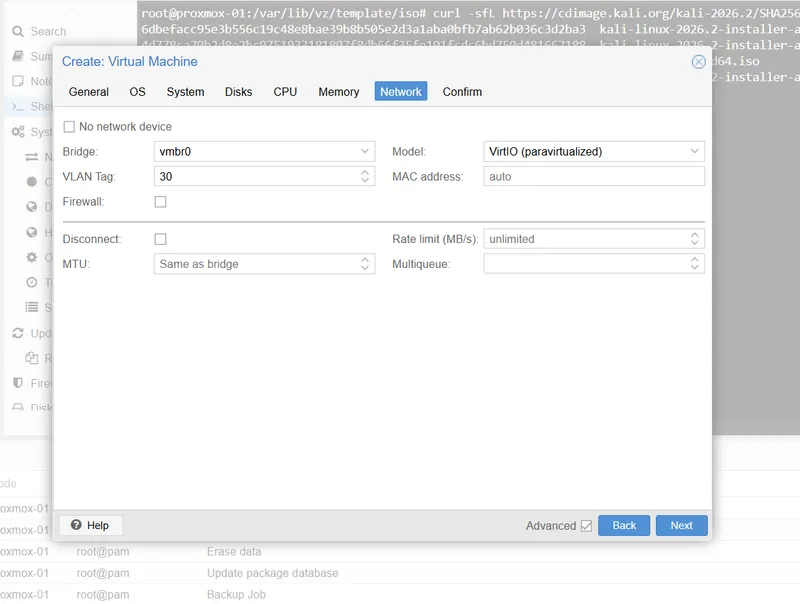The width and height of the screenshot is (800, 604).
Task: Click the Firewall shield icon in sidebar
Action: [18, 383]
